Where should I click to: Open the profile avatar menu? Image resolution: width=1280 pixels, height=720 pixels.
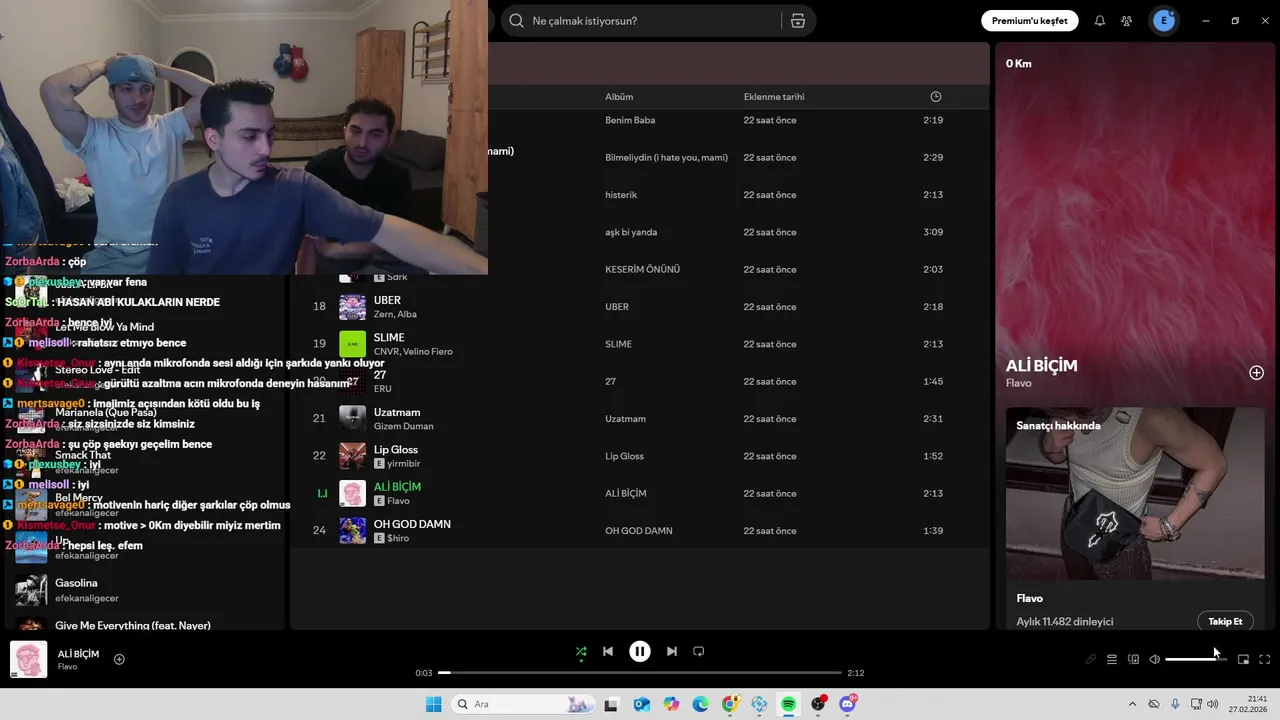pyautogui.click(x=1164, y=20)
